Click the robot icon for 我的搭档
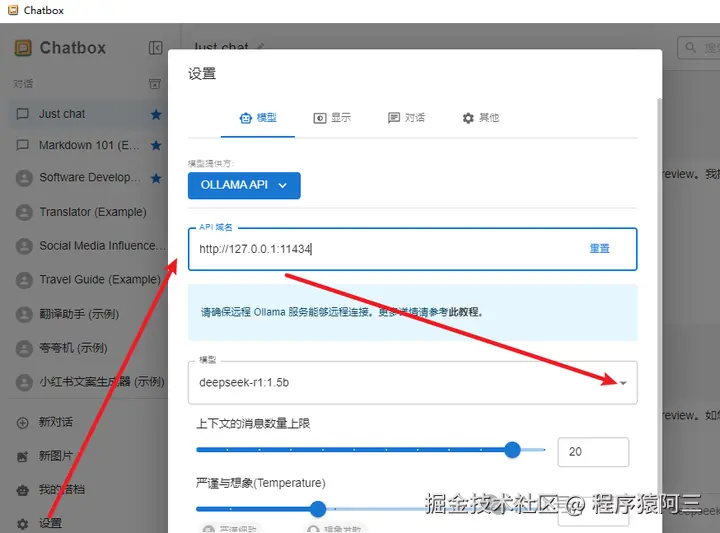Screen dimensions: 720x533 [22, 490]
